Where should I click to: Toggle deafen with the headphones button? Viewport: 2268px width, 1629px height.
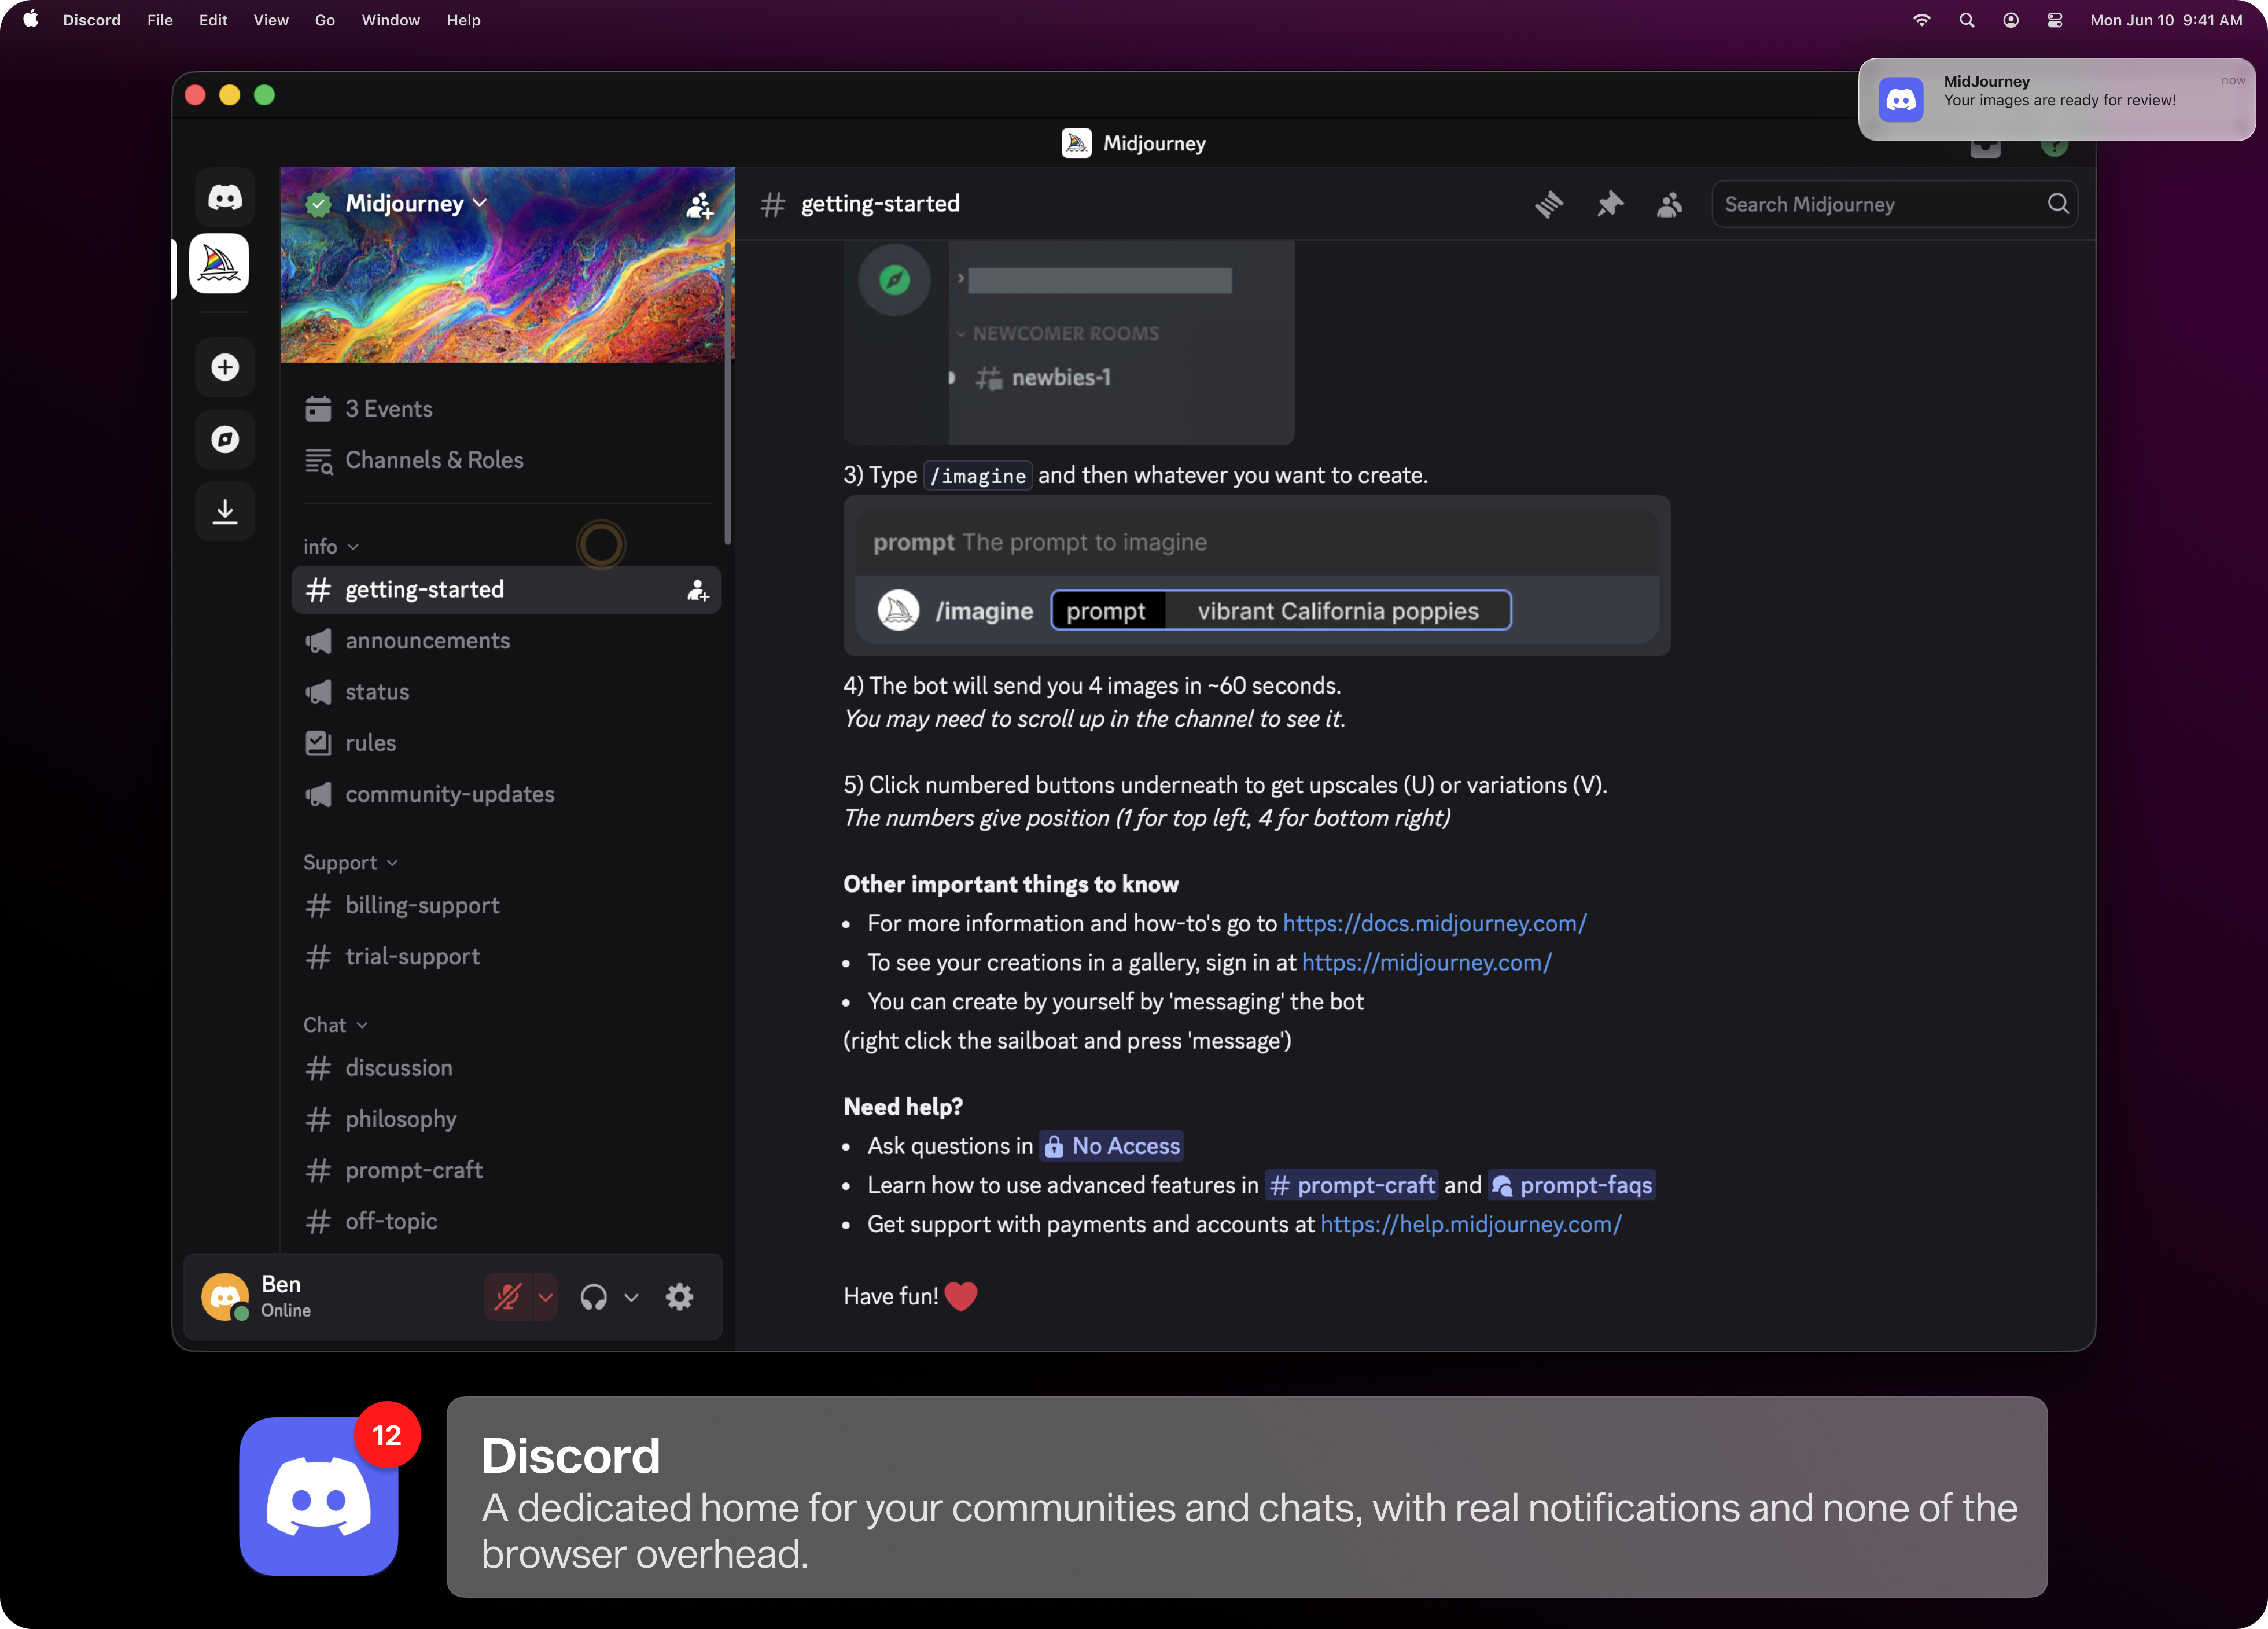(x=593, y=1297)
